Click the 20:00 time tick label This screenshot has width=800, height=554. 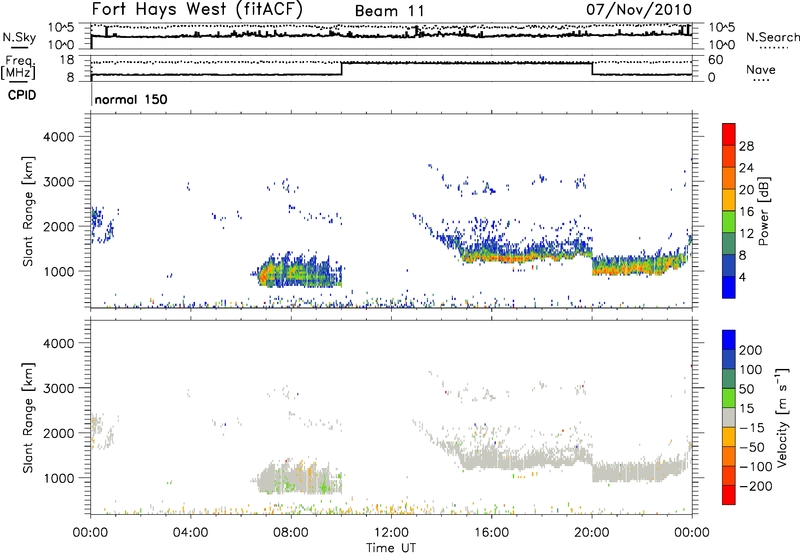point(591,533)
